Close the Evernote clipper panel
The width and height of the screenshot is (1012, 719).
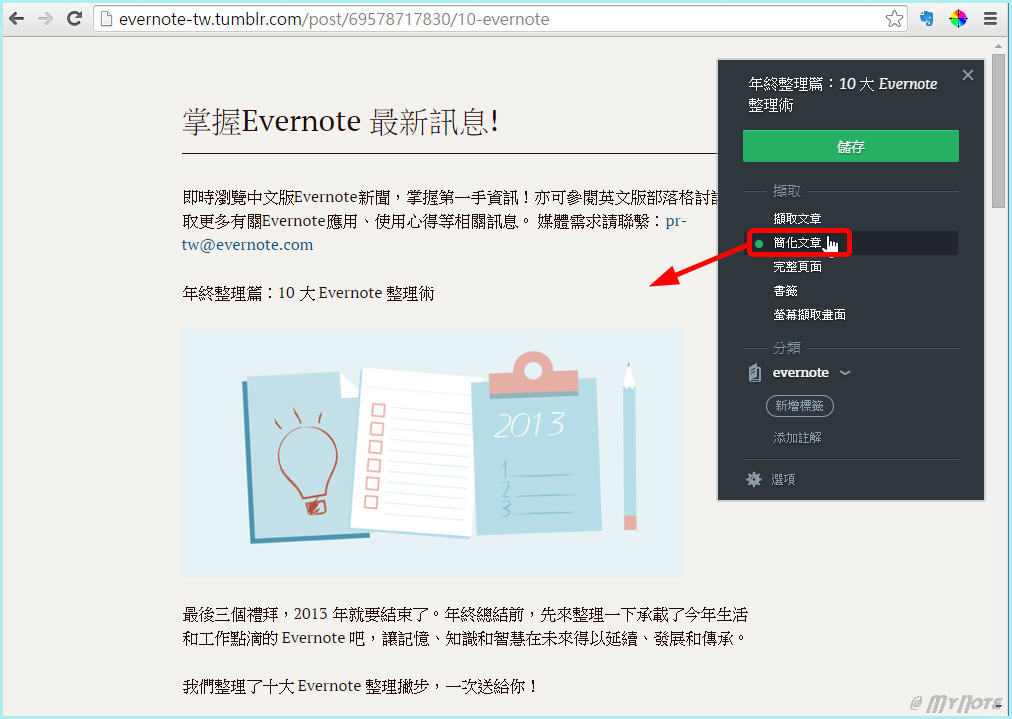click(x=967, y=75)
